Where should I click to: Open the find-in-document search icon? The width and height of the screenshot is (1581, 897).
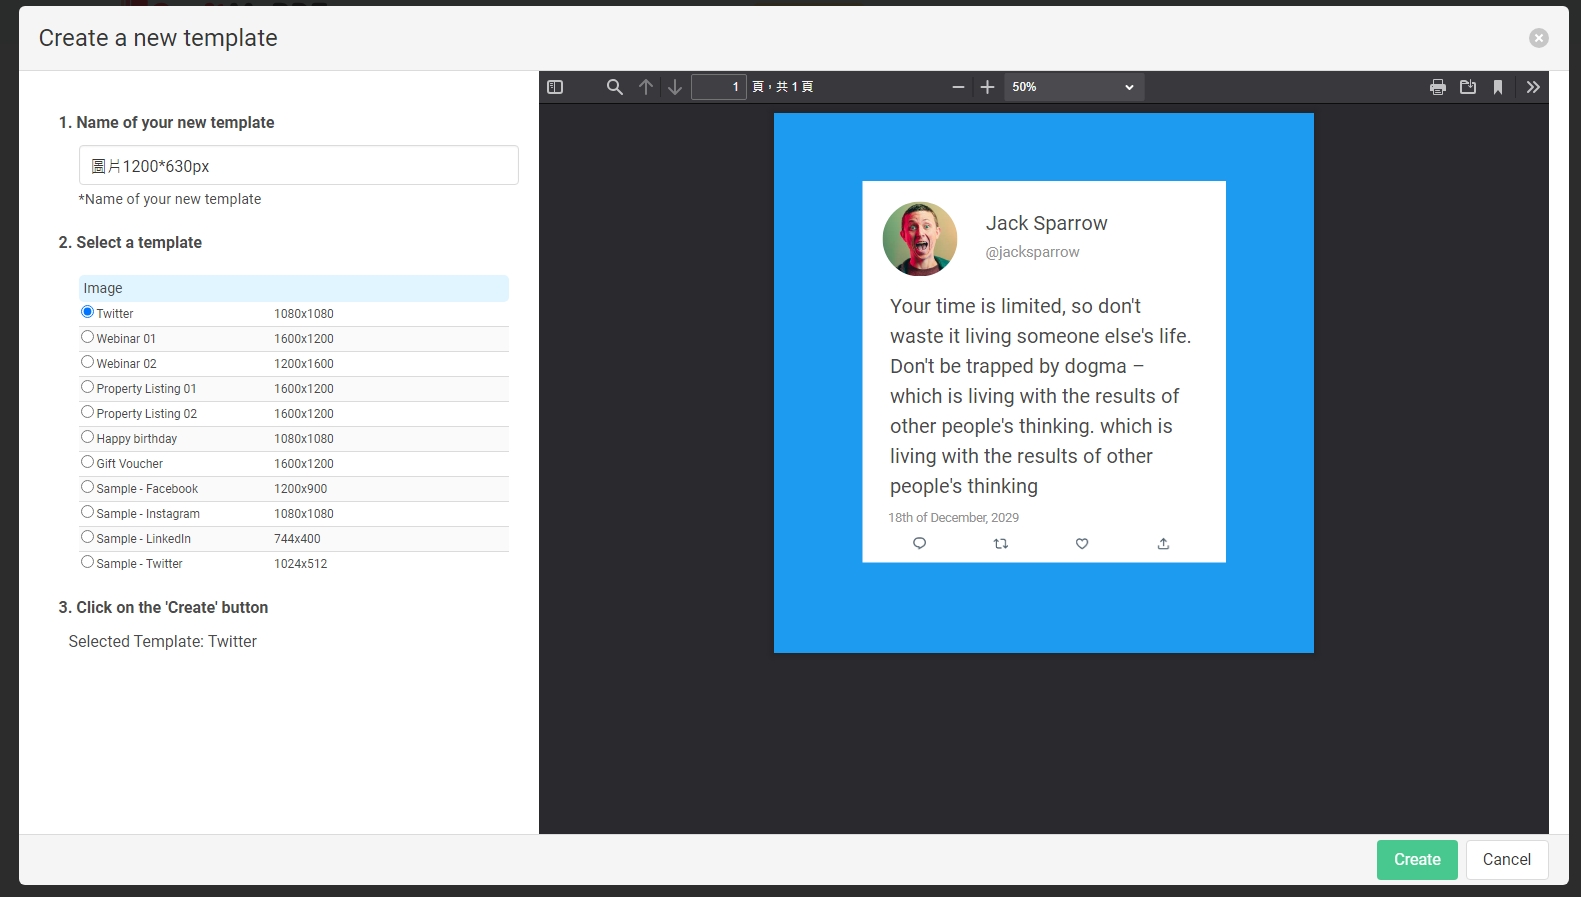[x=615, y=87]
